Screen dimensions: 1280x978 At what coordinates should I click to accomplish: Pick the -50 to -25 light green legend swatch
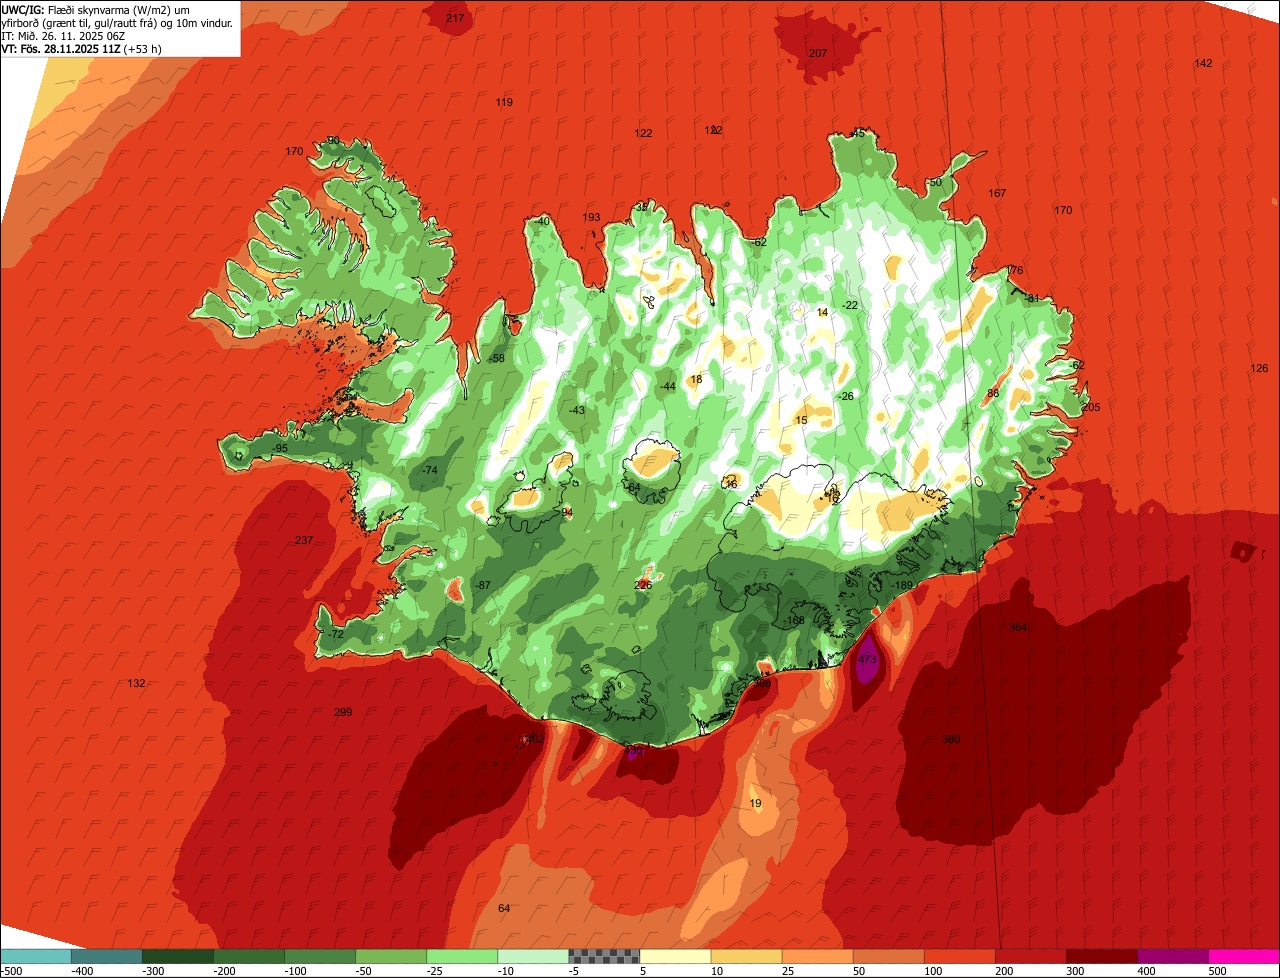(x=390, y=956)
